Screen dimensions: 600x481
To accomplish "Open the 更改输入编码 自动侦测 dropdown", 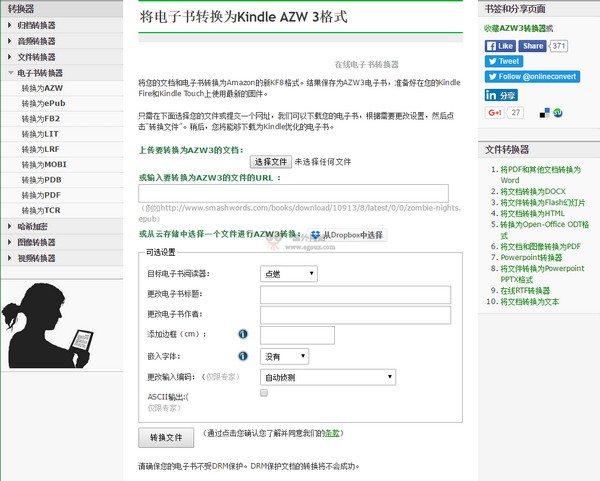I will tap(328, 377).
